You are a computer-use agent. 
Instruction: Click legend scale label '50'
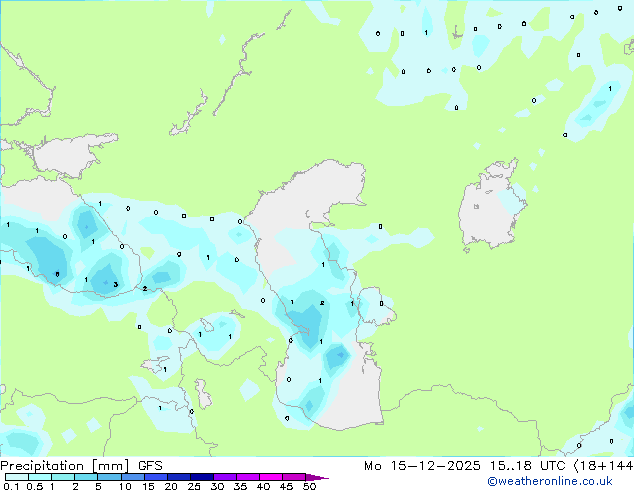(x=309, y=486)
